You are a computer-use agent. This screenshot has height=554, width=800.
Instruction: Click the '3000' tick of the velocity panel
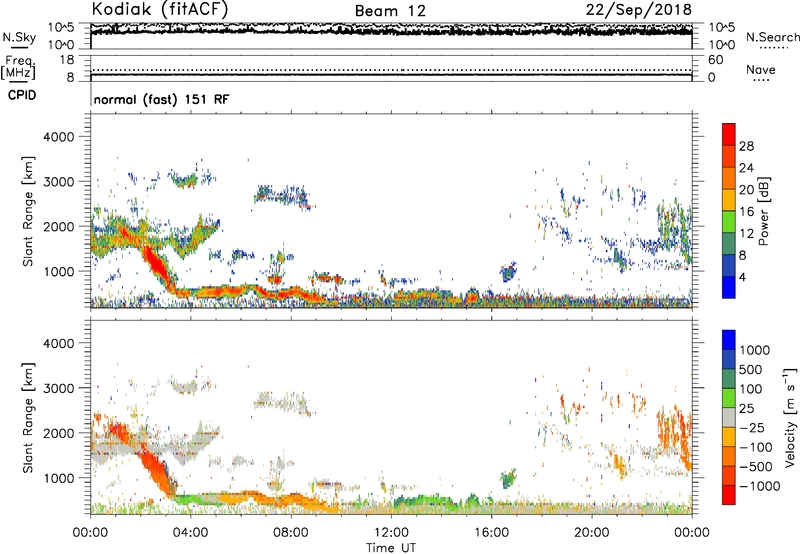tap(58, 388)
